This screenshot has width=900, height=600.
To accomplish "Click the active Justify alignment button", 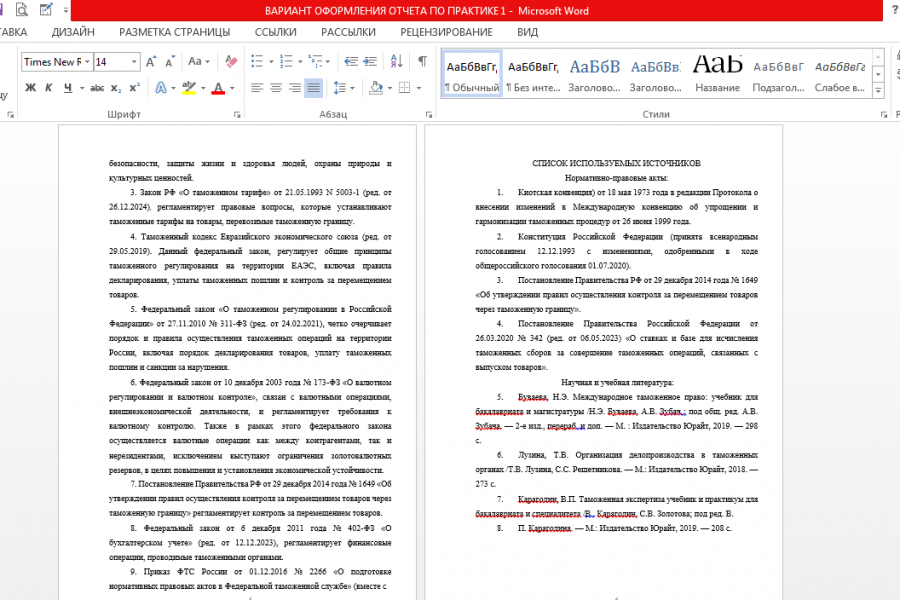I will point(313,88).
